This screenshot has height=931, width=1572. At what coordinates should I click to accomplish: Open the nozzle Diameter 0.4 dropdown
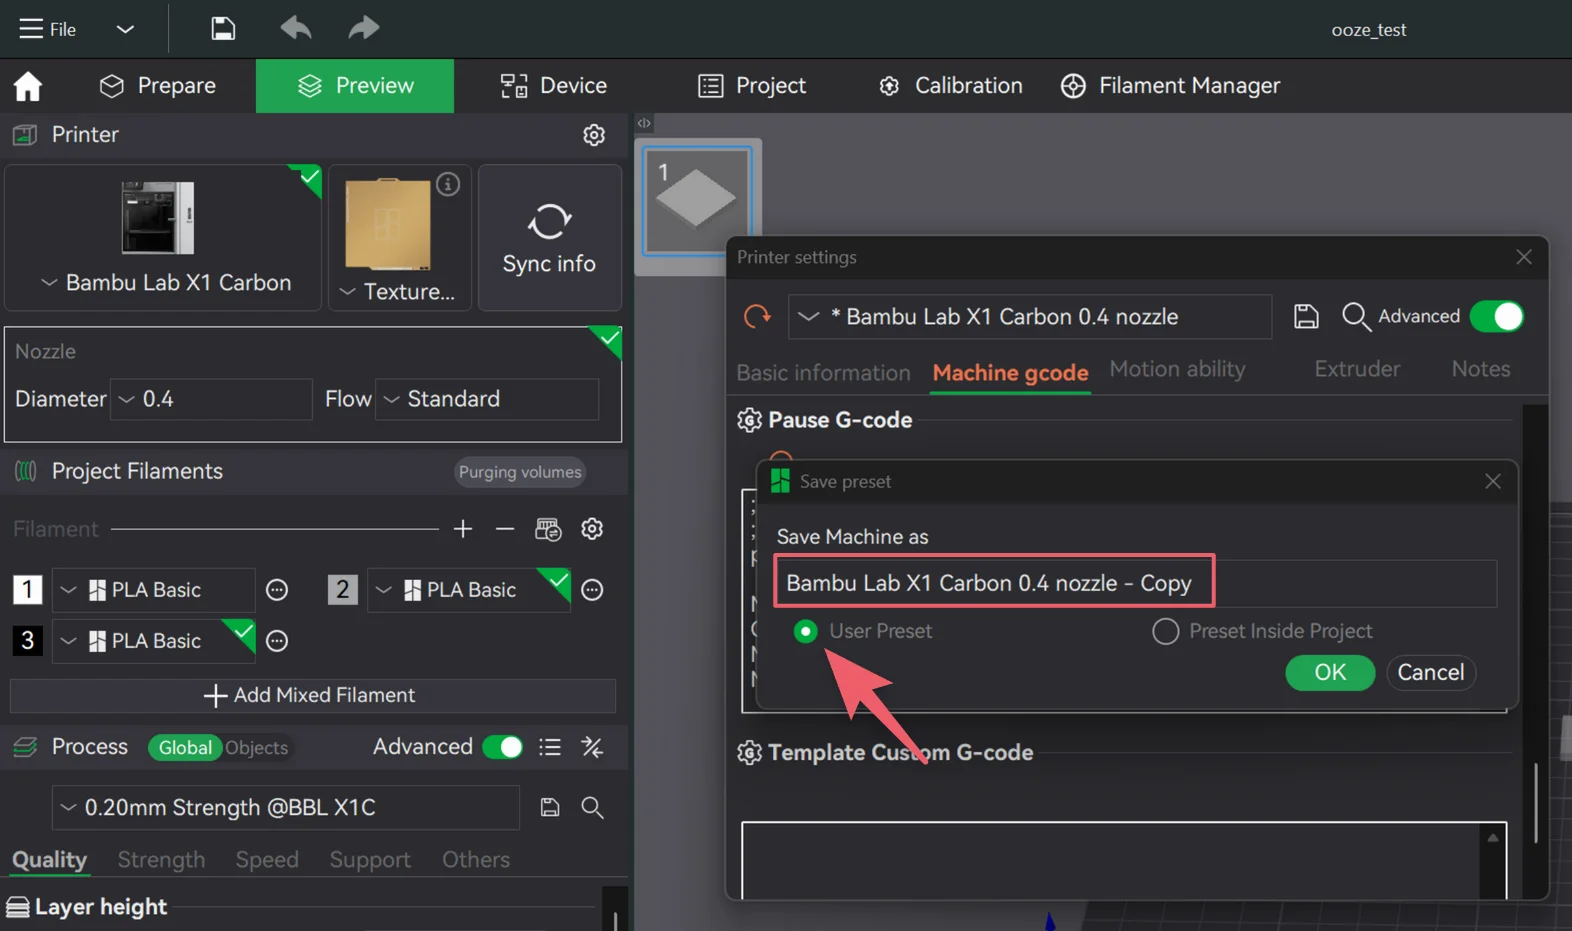click(x=211, y=399)
